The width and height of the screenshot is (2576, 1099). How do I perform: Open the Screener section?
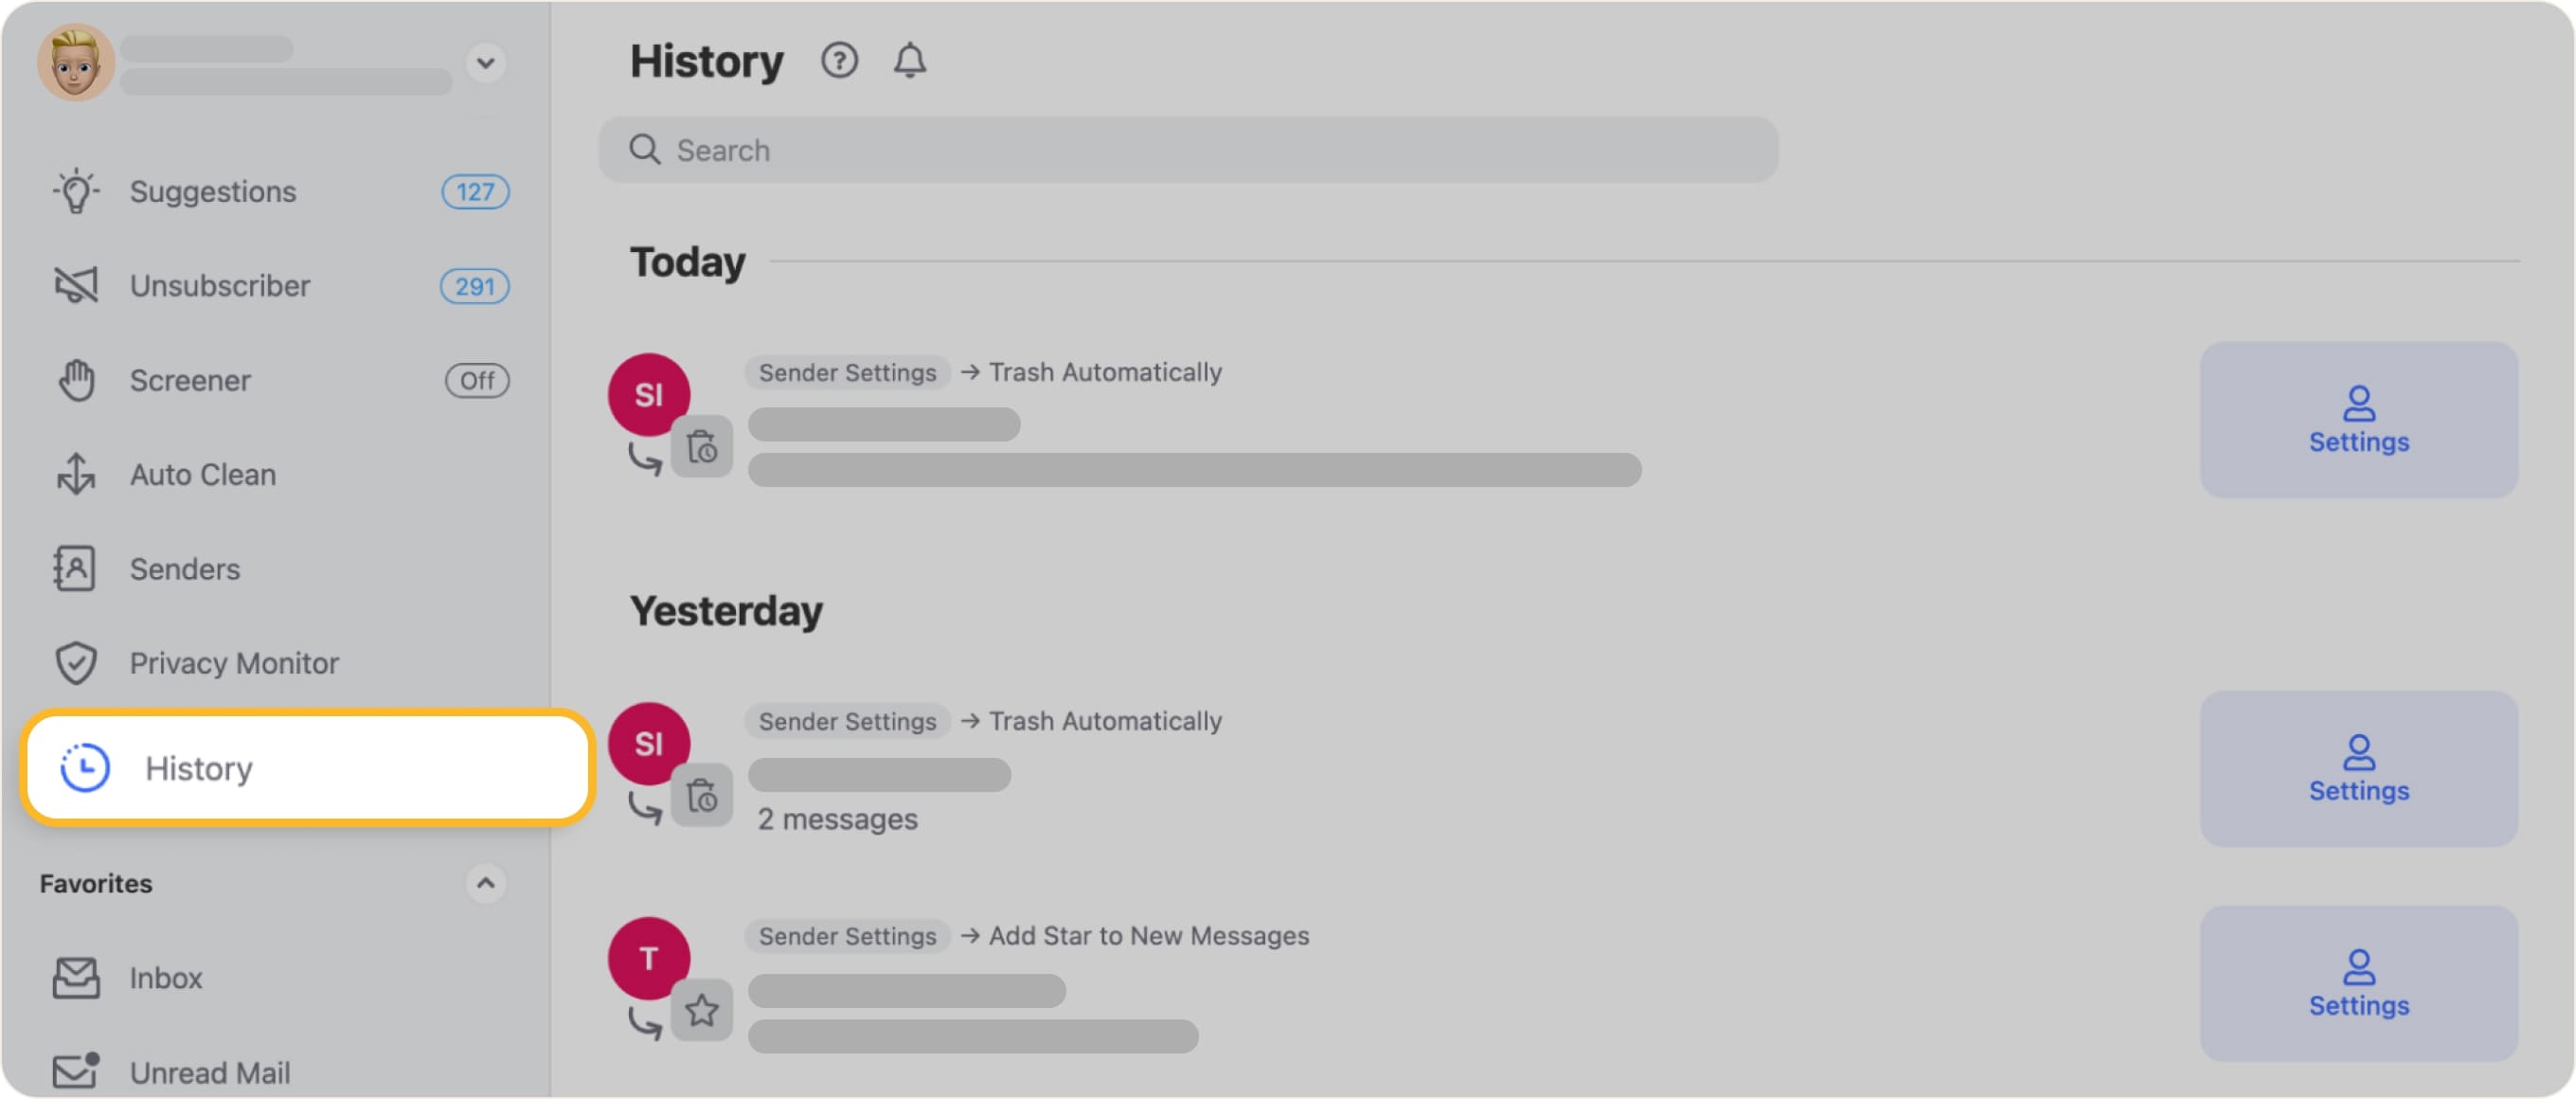pos(190,380)
